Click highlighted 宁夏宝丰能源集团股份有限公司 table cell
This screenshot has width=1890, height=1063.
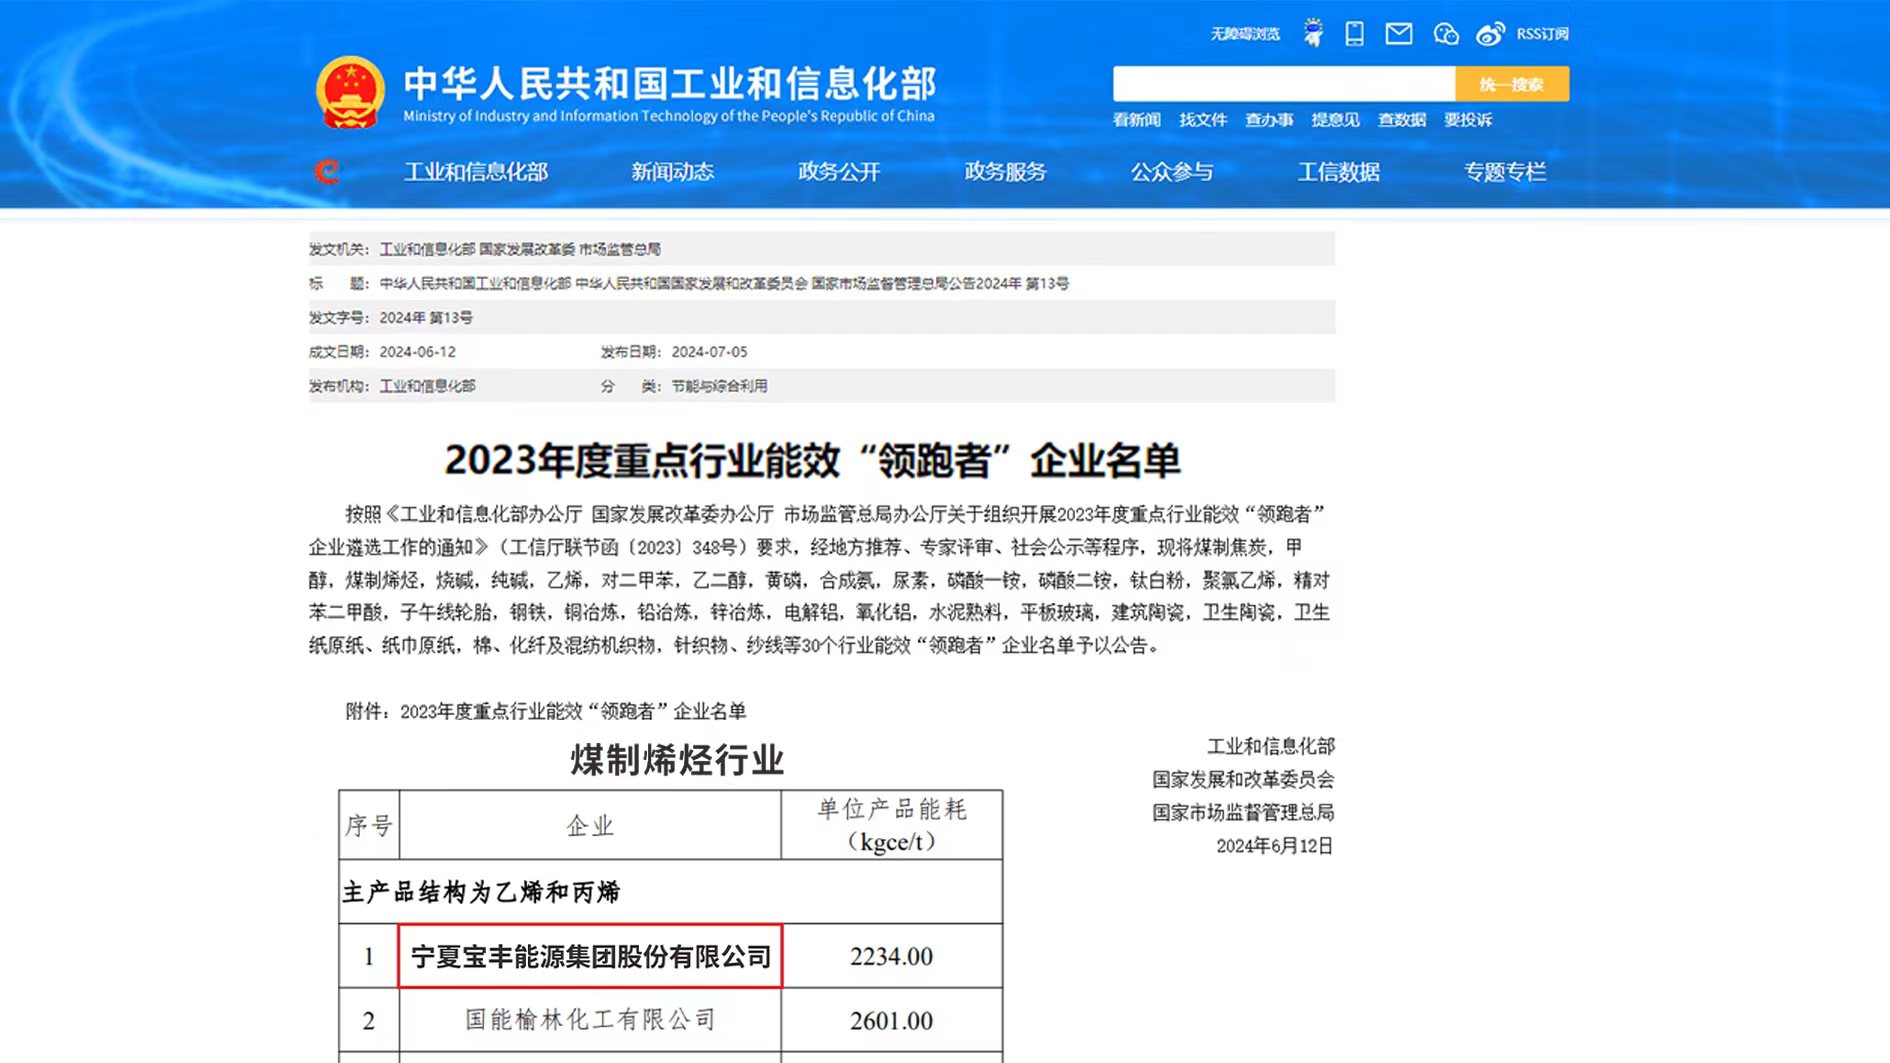click(x=590, y=956)
